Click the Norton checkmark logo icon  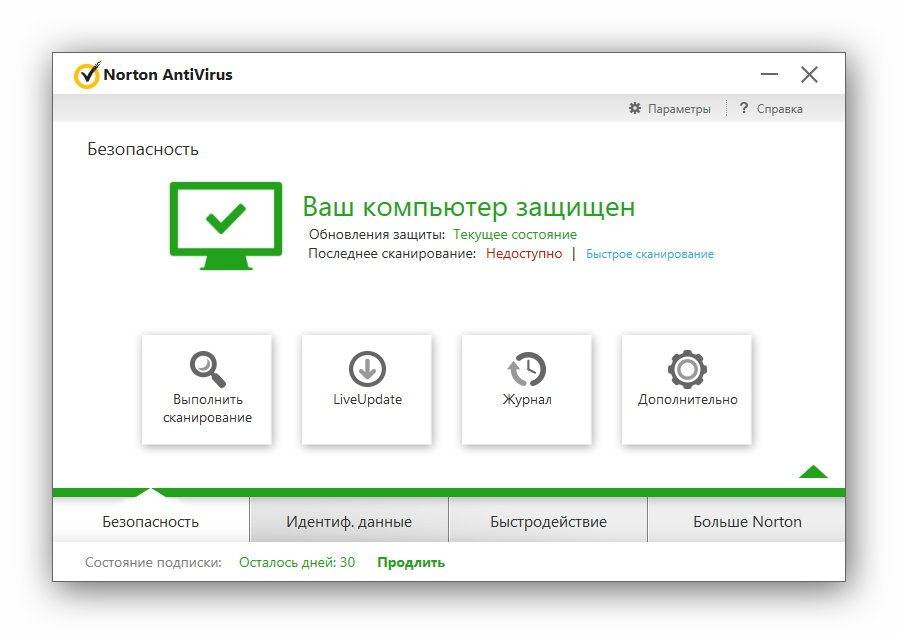tap(88, 74)
